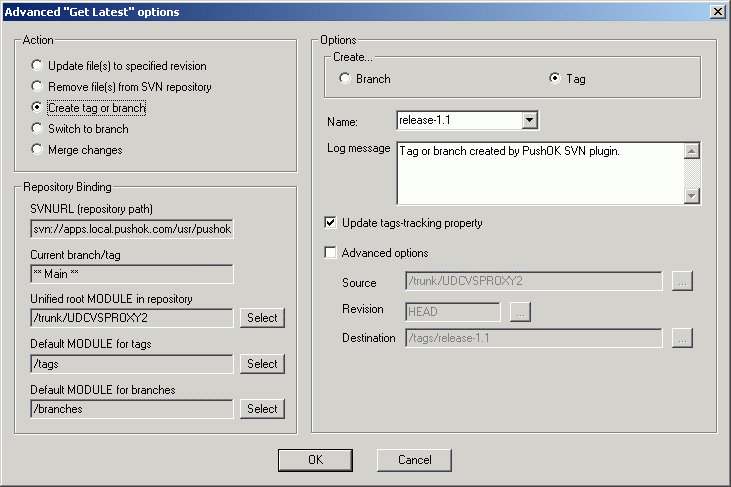
Task: Click inside the Log message text area
Action: (541, 173)
